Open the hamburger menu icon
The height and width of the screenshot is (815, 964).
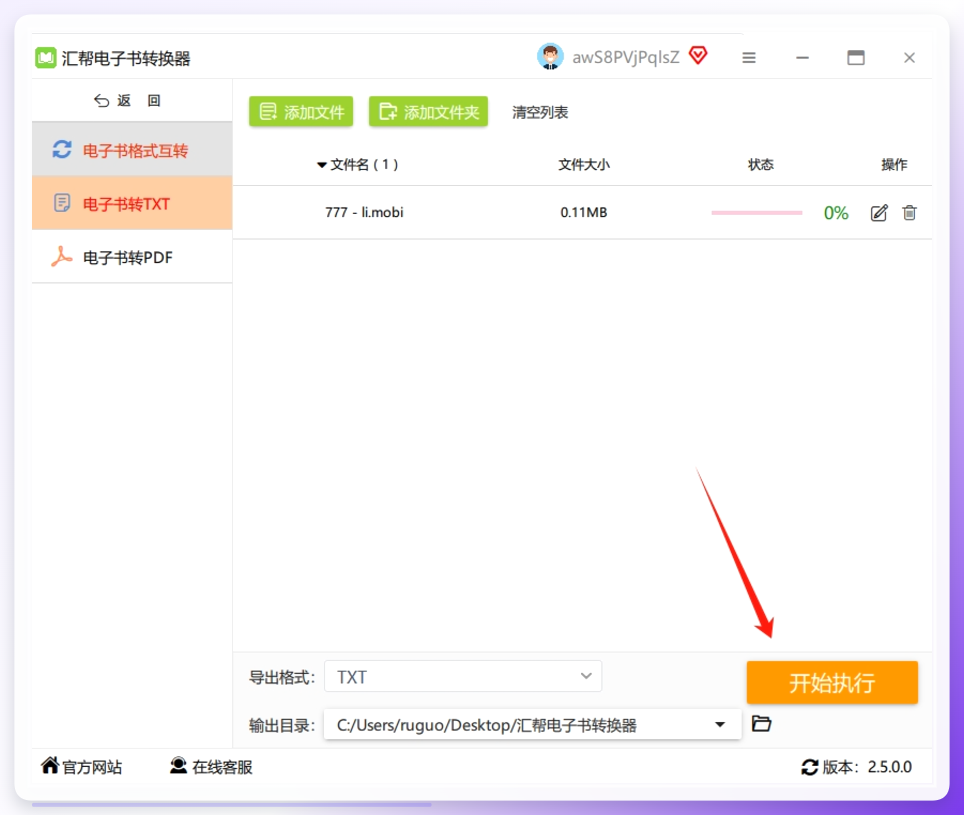[x=748, y=58]
